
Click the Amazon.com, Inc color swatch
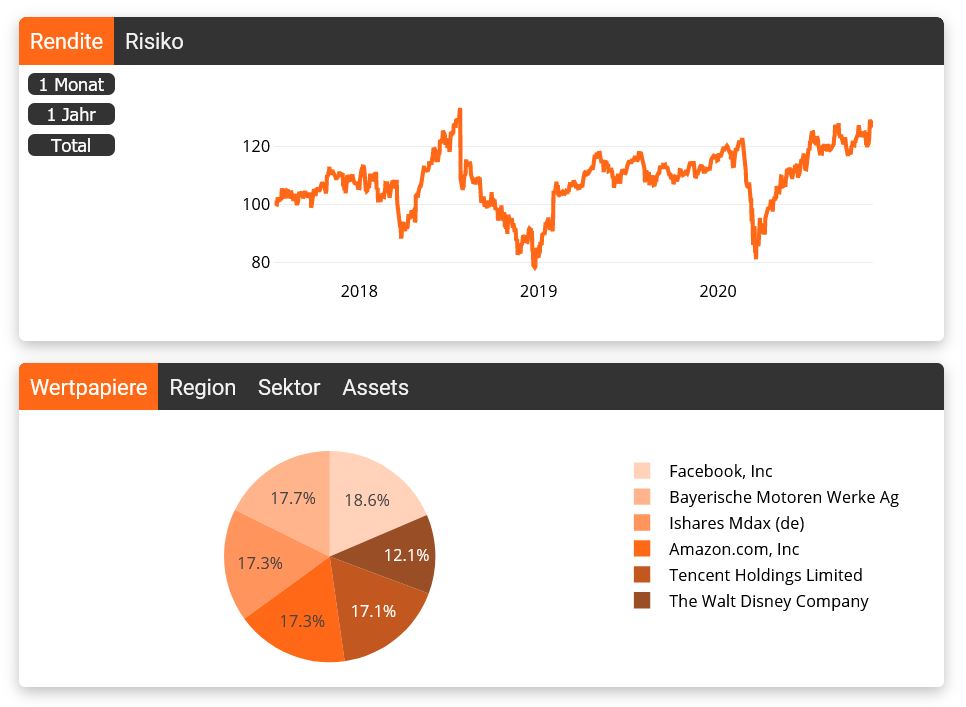pyautogui.click(x=641, y=549)
